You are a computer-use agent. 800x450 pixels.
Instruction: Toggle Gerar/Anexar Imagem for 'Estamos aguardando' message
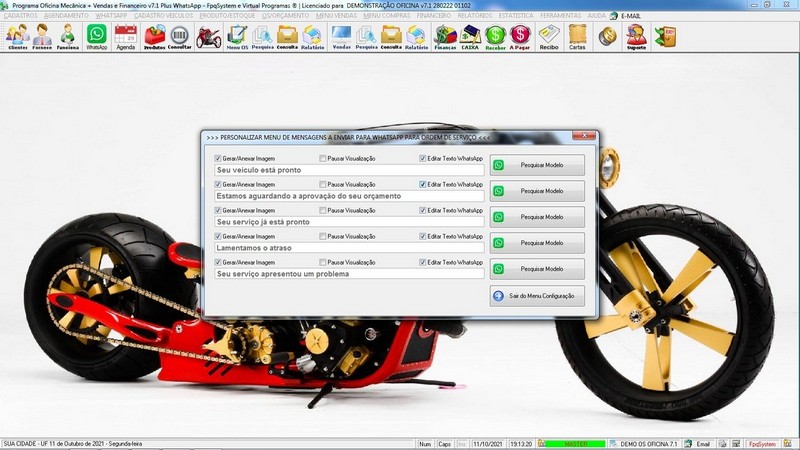[x=218, y=184]
